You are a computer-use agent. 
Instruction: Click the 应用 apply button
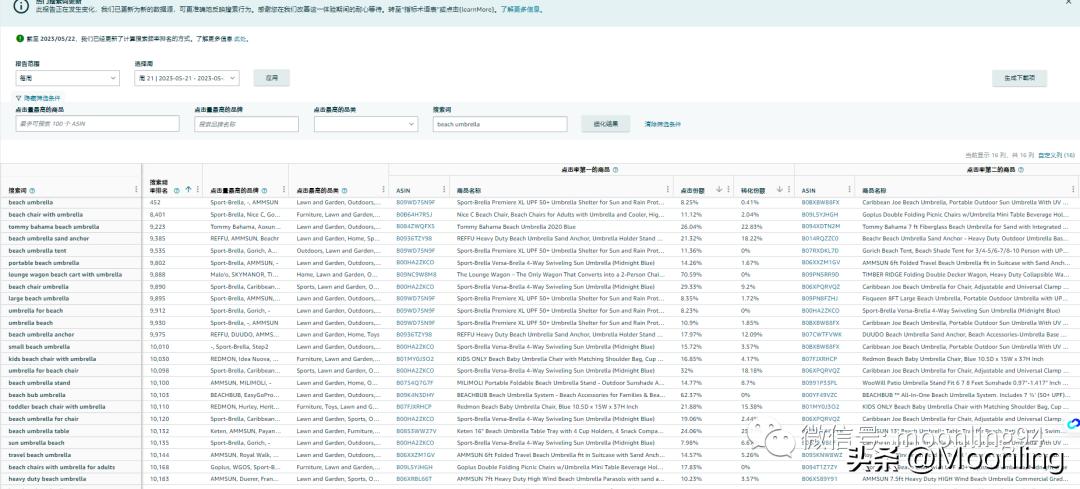[x=271, y=78]
